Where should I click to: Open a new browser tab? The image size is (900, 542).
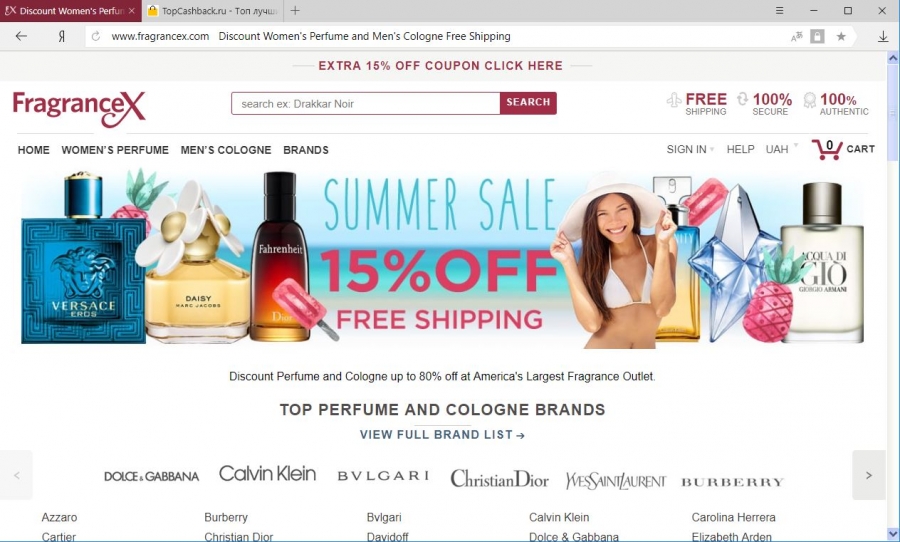[295, 10]
